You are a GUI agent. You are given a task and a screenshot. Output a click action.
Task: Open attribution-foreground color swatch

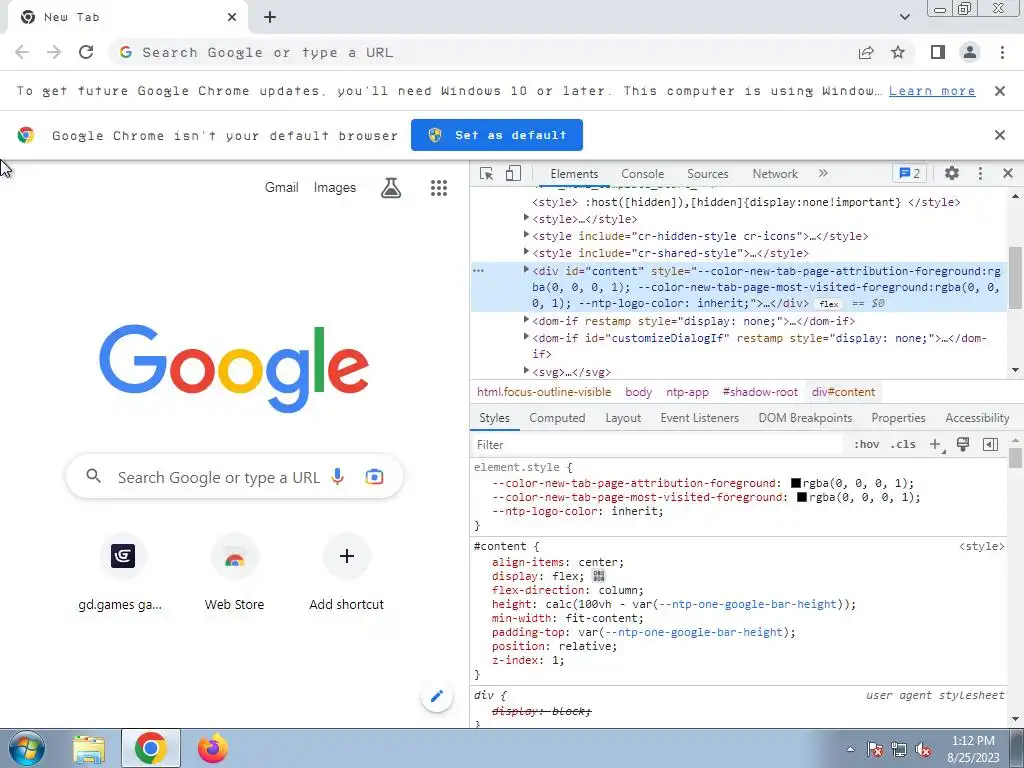coord(796,483)
